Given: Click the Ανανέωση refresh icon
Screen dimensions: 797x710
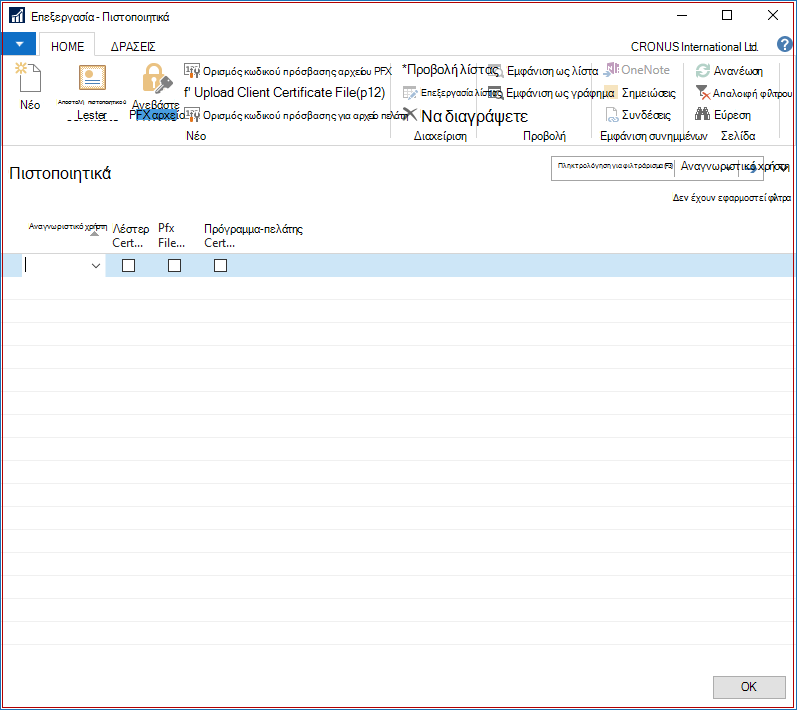Looking at the screenshot, I should tap(702, 71).
